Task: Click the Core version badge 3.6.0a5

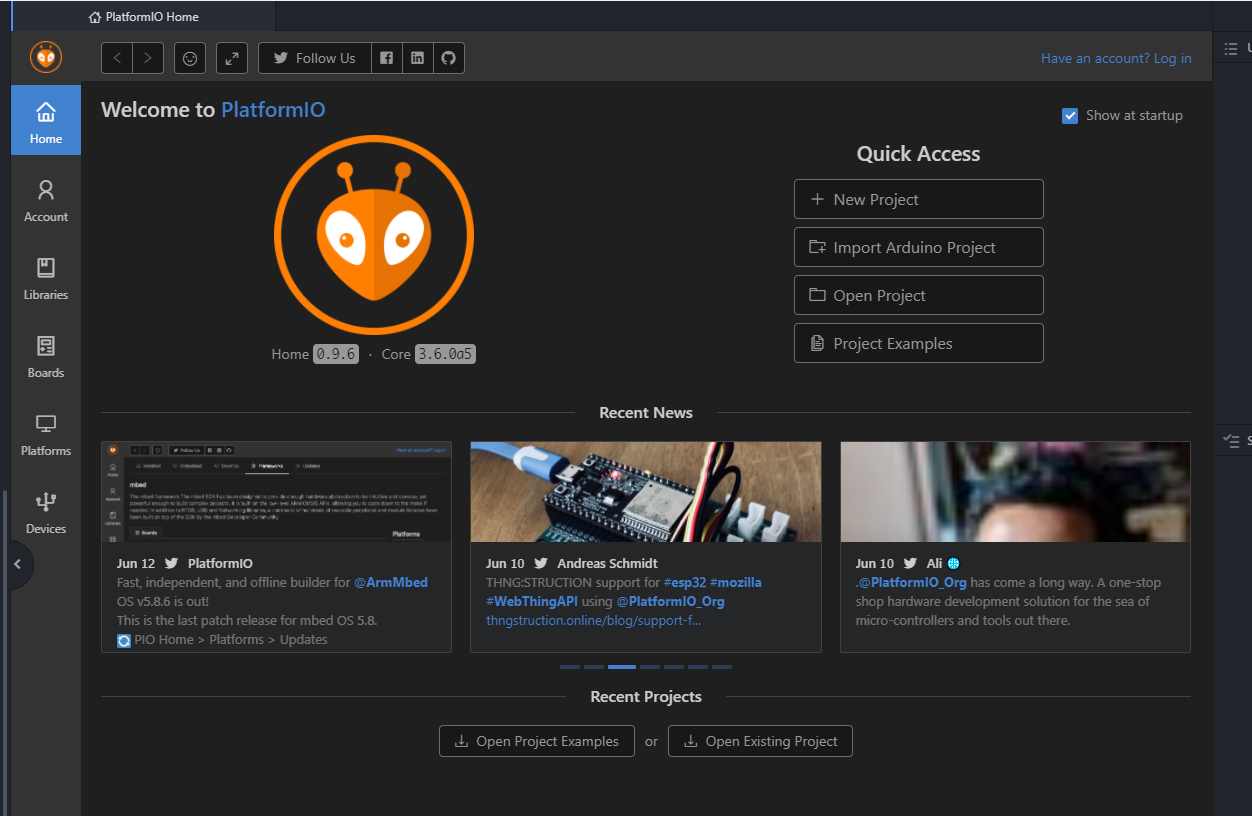Action: click(445, 354)
